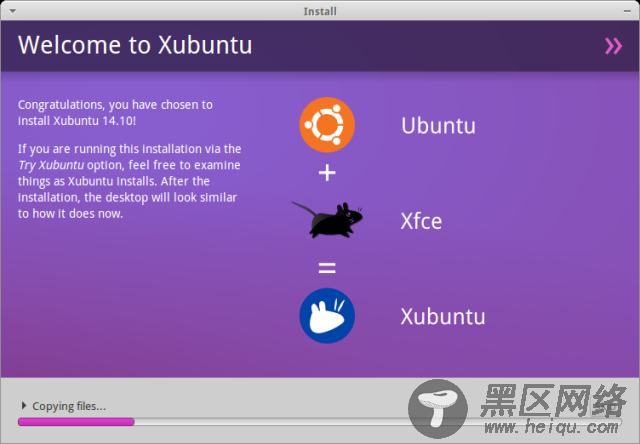
Task: Click the 'Install' window title
Action: (x=320, y=11)
